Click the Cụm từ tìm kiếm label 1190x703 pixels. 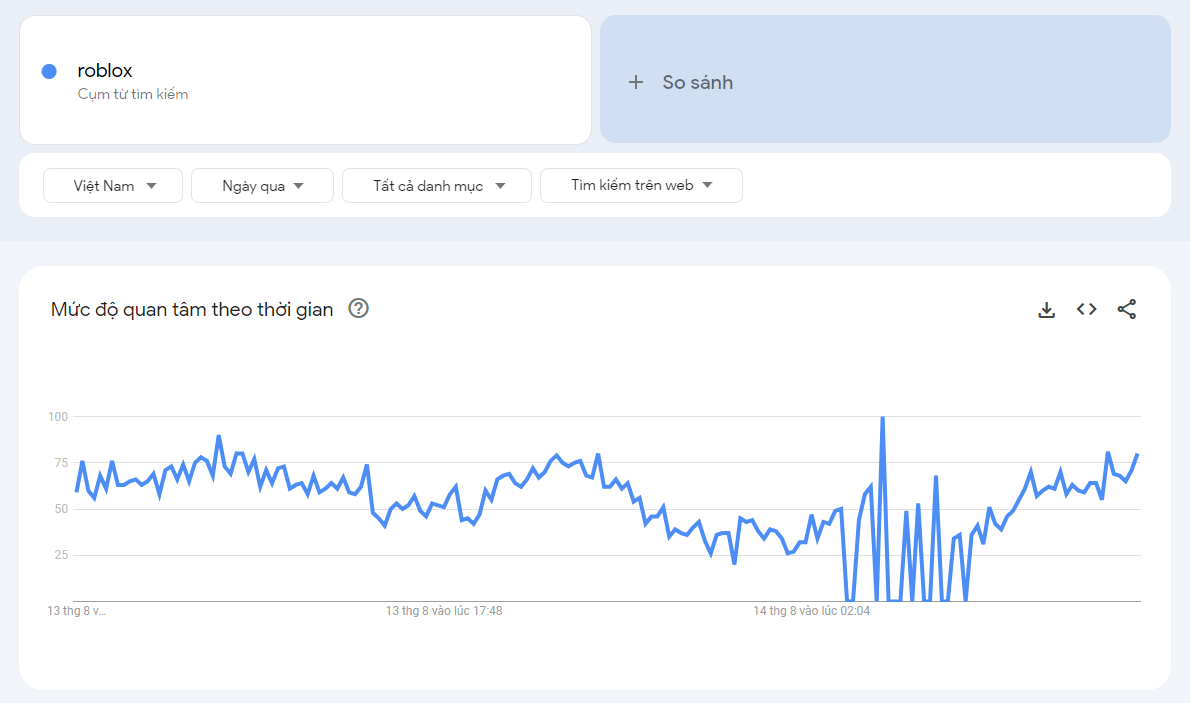[133, 95]
